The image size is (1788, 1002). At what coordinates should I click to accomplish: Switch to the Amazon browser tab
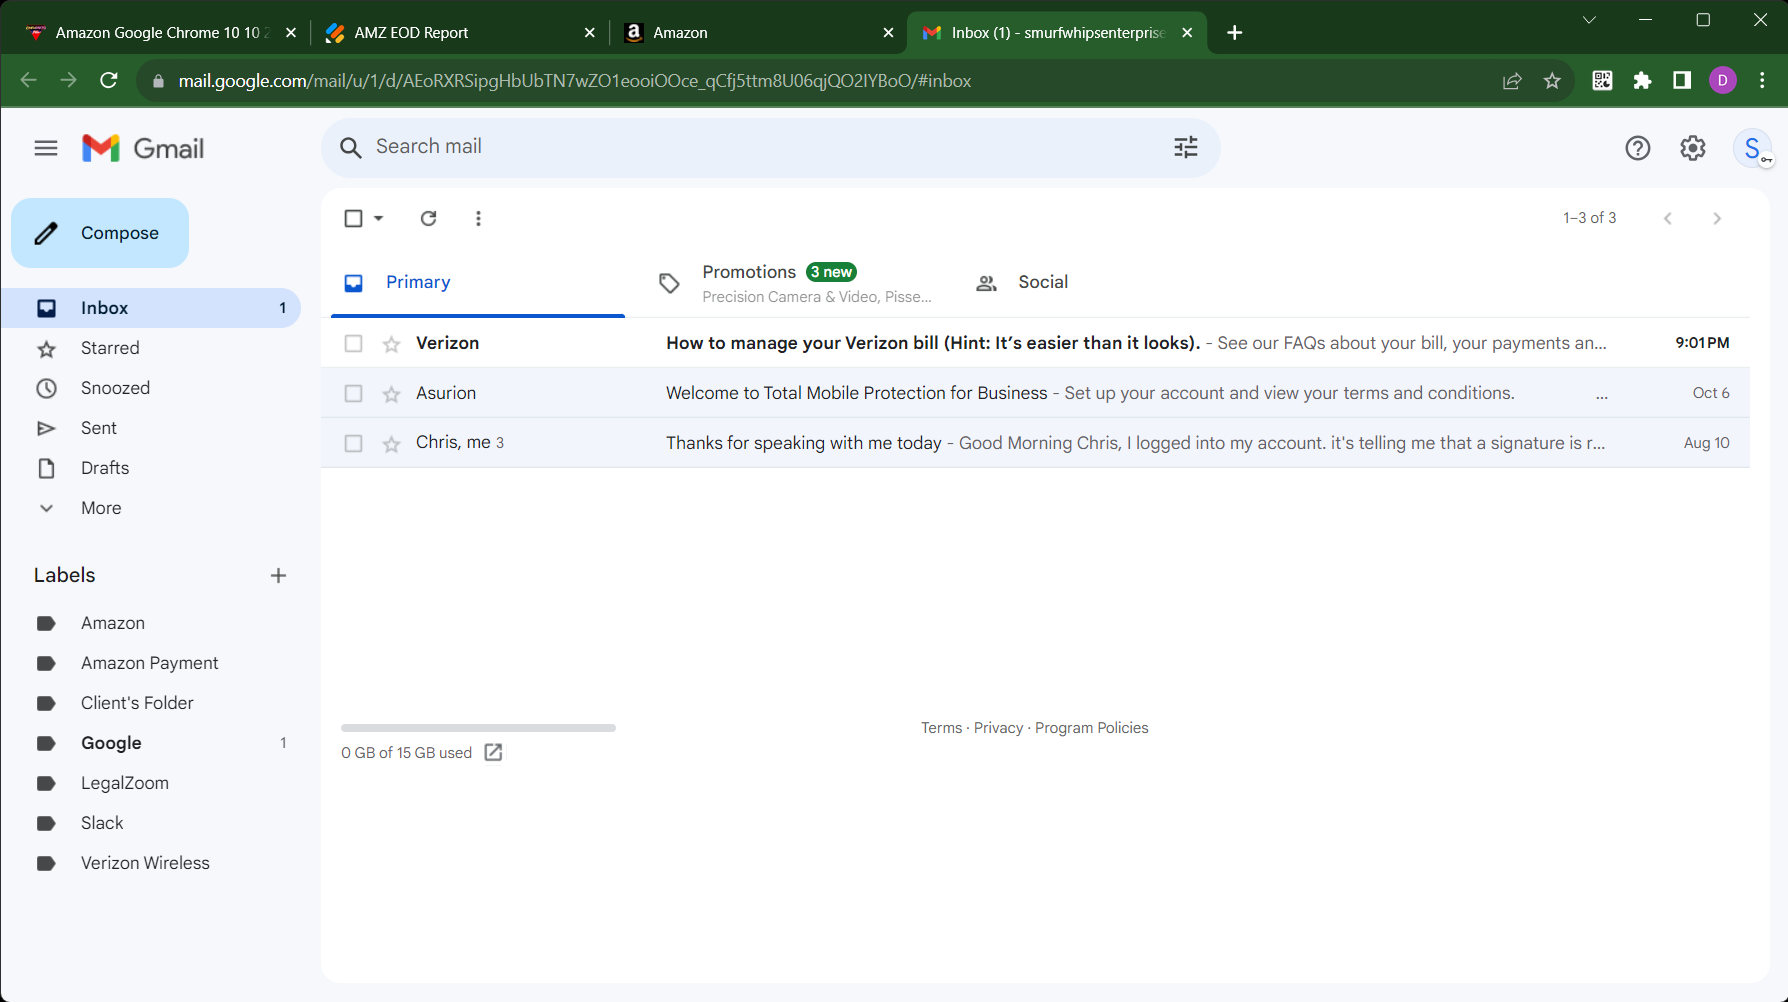[758, 33]
